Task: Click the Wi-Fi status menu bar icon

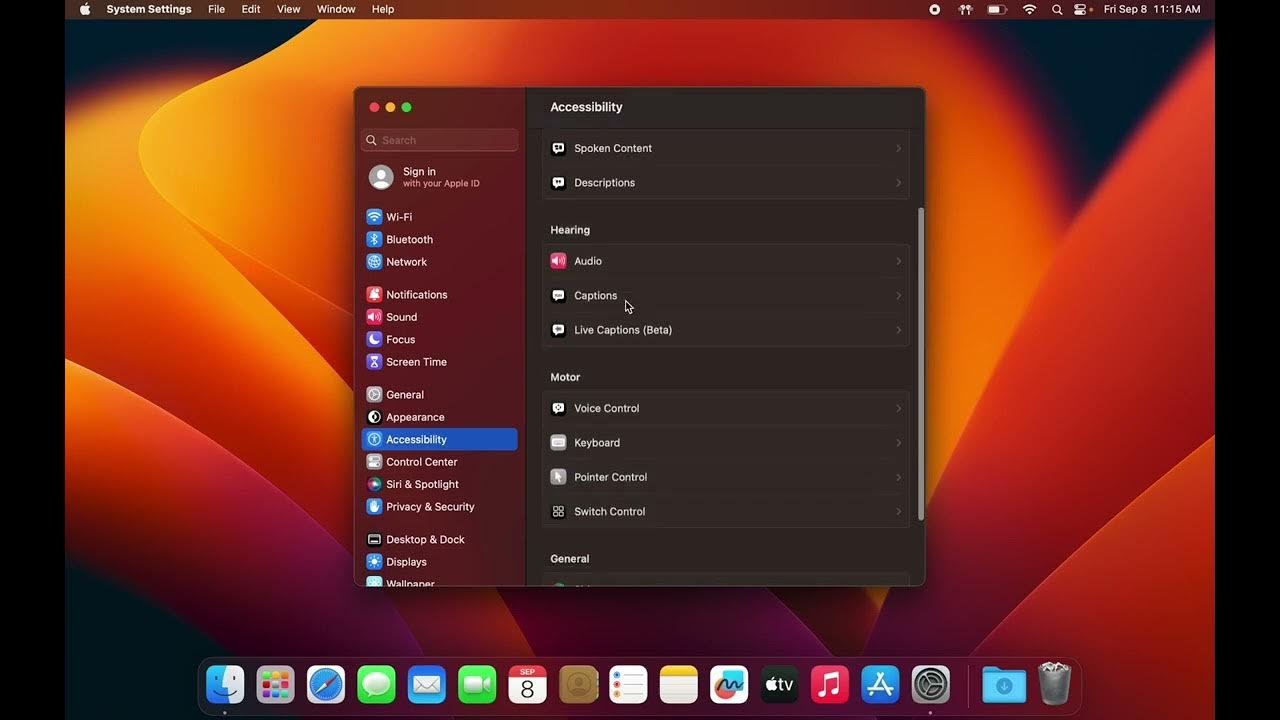Action: (1029, 9)
